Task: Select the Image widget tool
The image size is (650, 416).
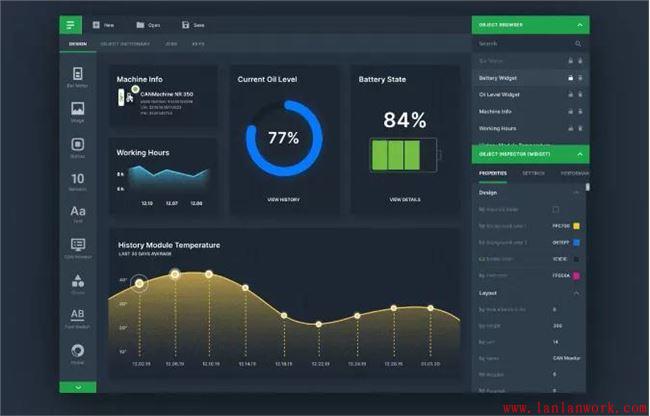Action: tap(78, 111)
